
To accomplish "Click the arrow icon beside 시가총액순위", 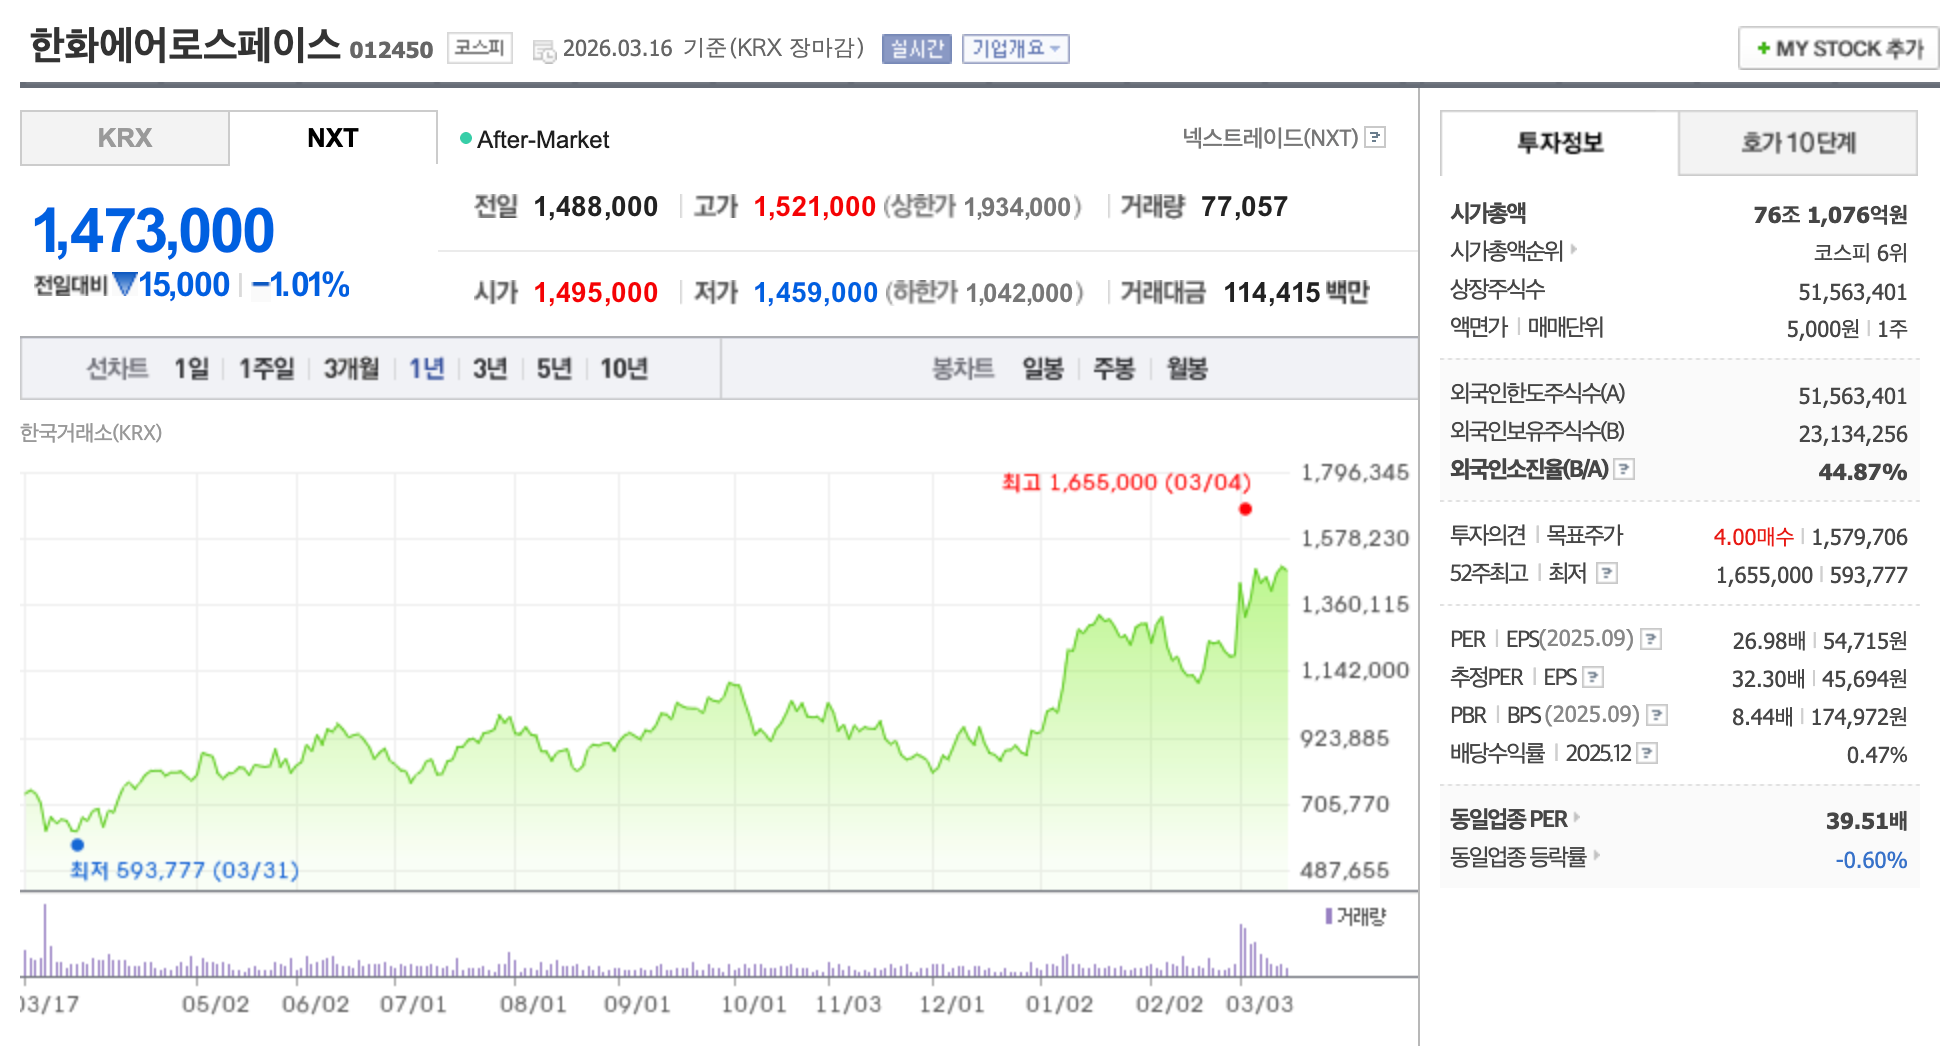I will click(x=1573, y=249).
